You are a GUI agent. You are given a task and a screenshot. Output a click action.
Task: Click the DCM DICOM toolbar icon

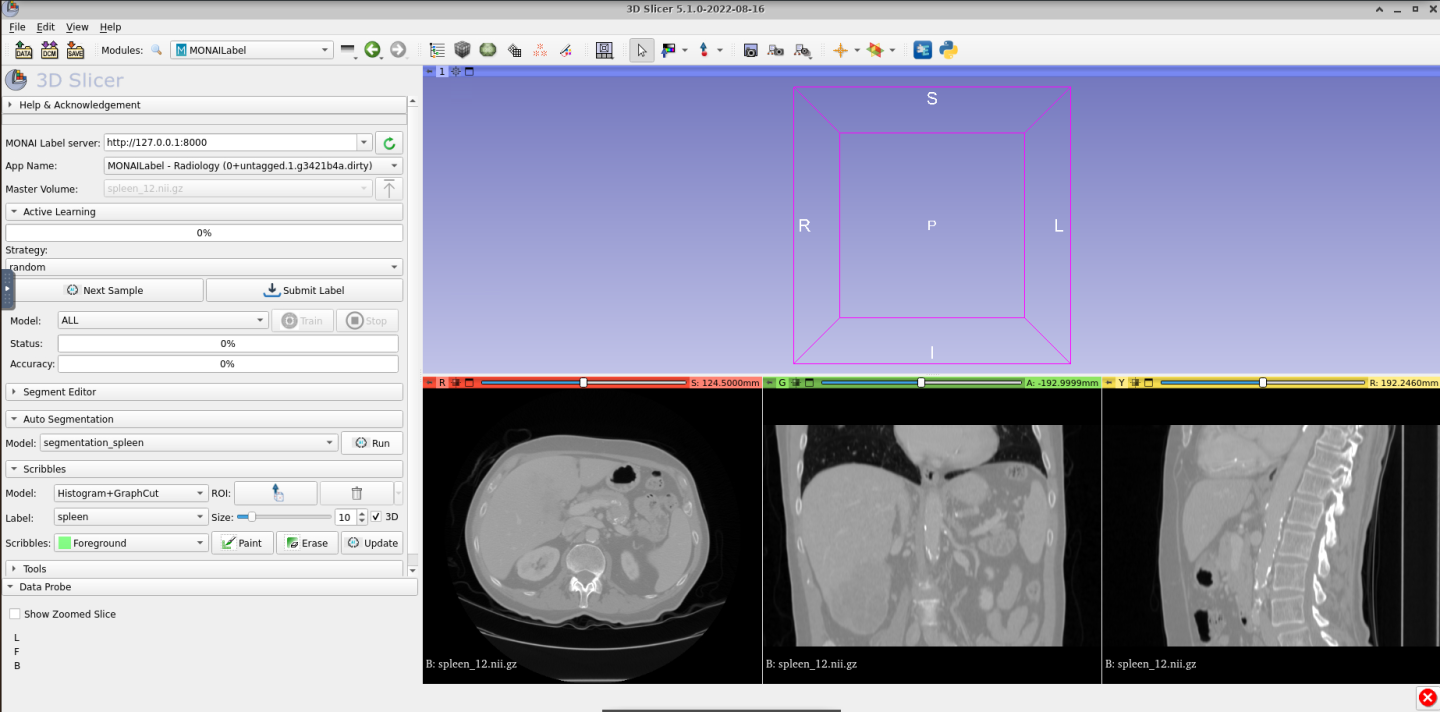tap(49, 50)
